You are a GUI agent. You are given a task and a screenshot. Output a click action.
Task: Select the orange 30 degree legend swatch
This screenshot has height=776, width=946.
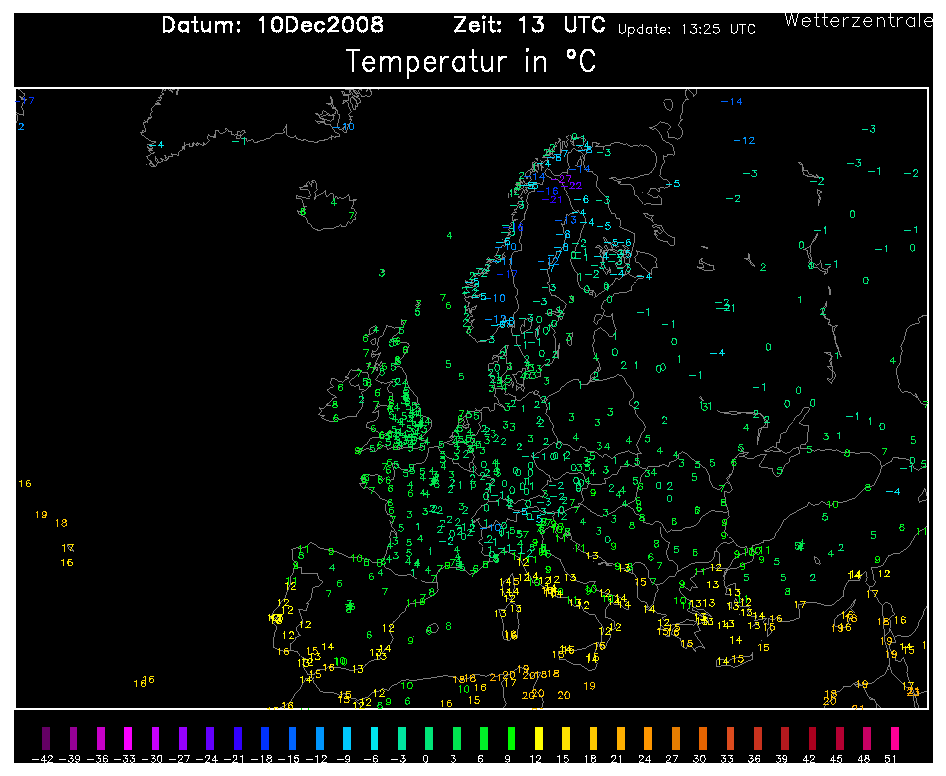click(x=703, y=738)
